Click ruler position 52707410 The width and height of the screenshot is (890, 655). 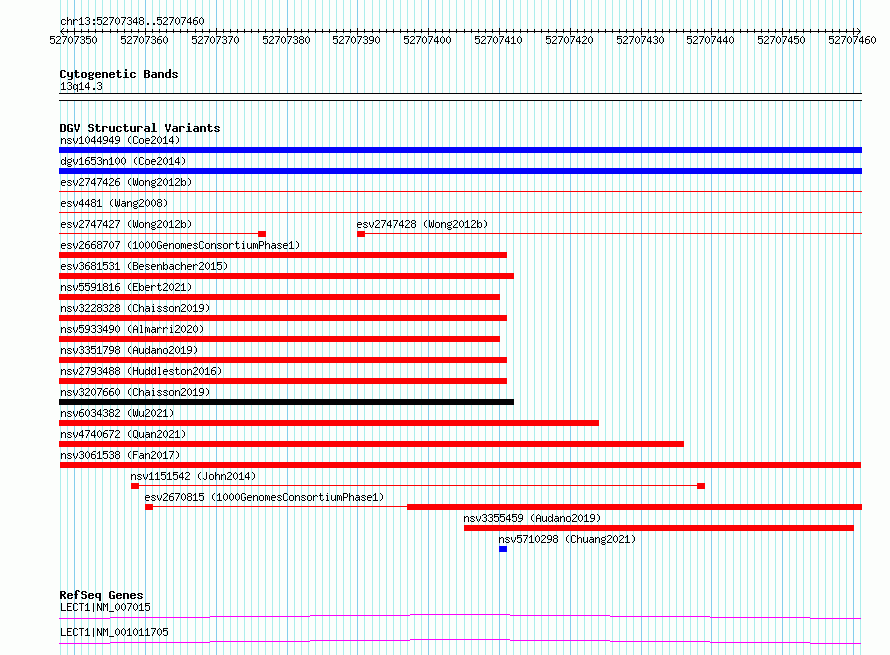click(498, 40)
